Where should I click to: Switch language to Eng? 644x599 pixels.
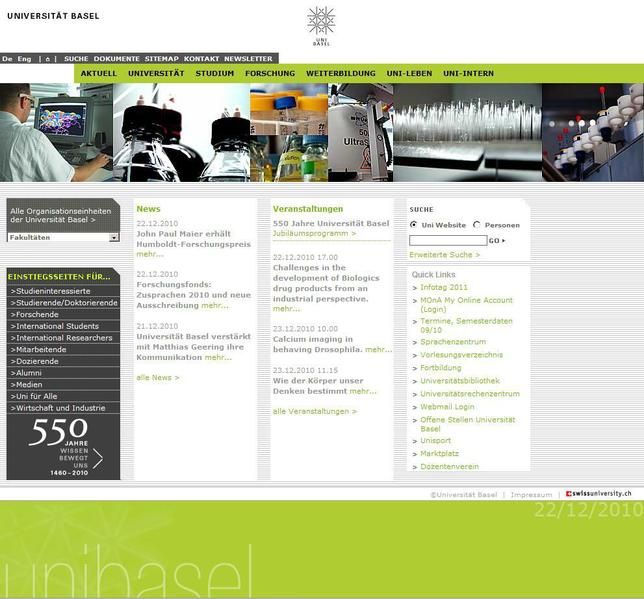[24, 59]
